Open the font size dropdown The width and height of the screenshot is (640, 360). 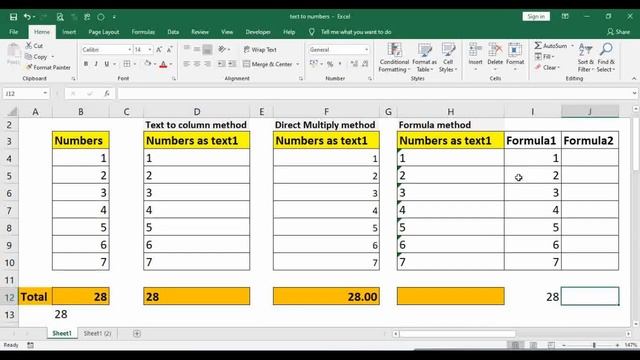[x=150, y=49]
